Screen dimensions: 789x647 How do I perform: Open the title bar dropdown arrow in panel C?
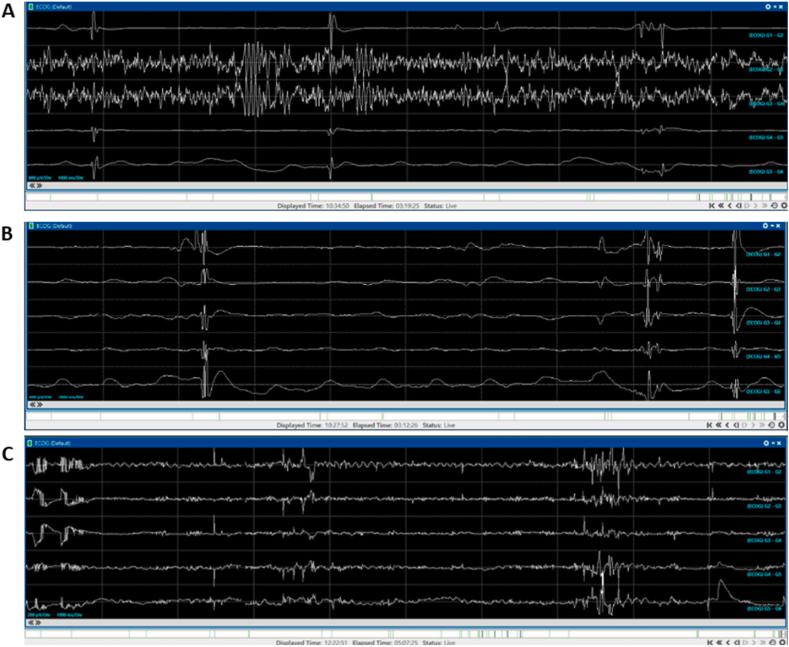(774, 441)
